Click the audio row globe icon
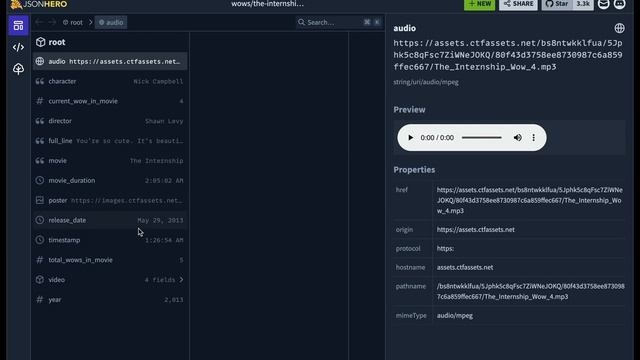 click(x=40, y=61)
